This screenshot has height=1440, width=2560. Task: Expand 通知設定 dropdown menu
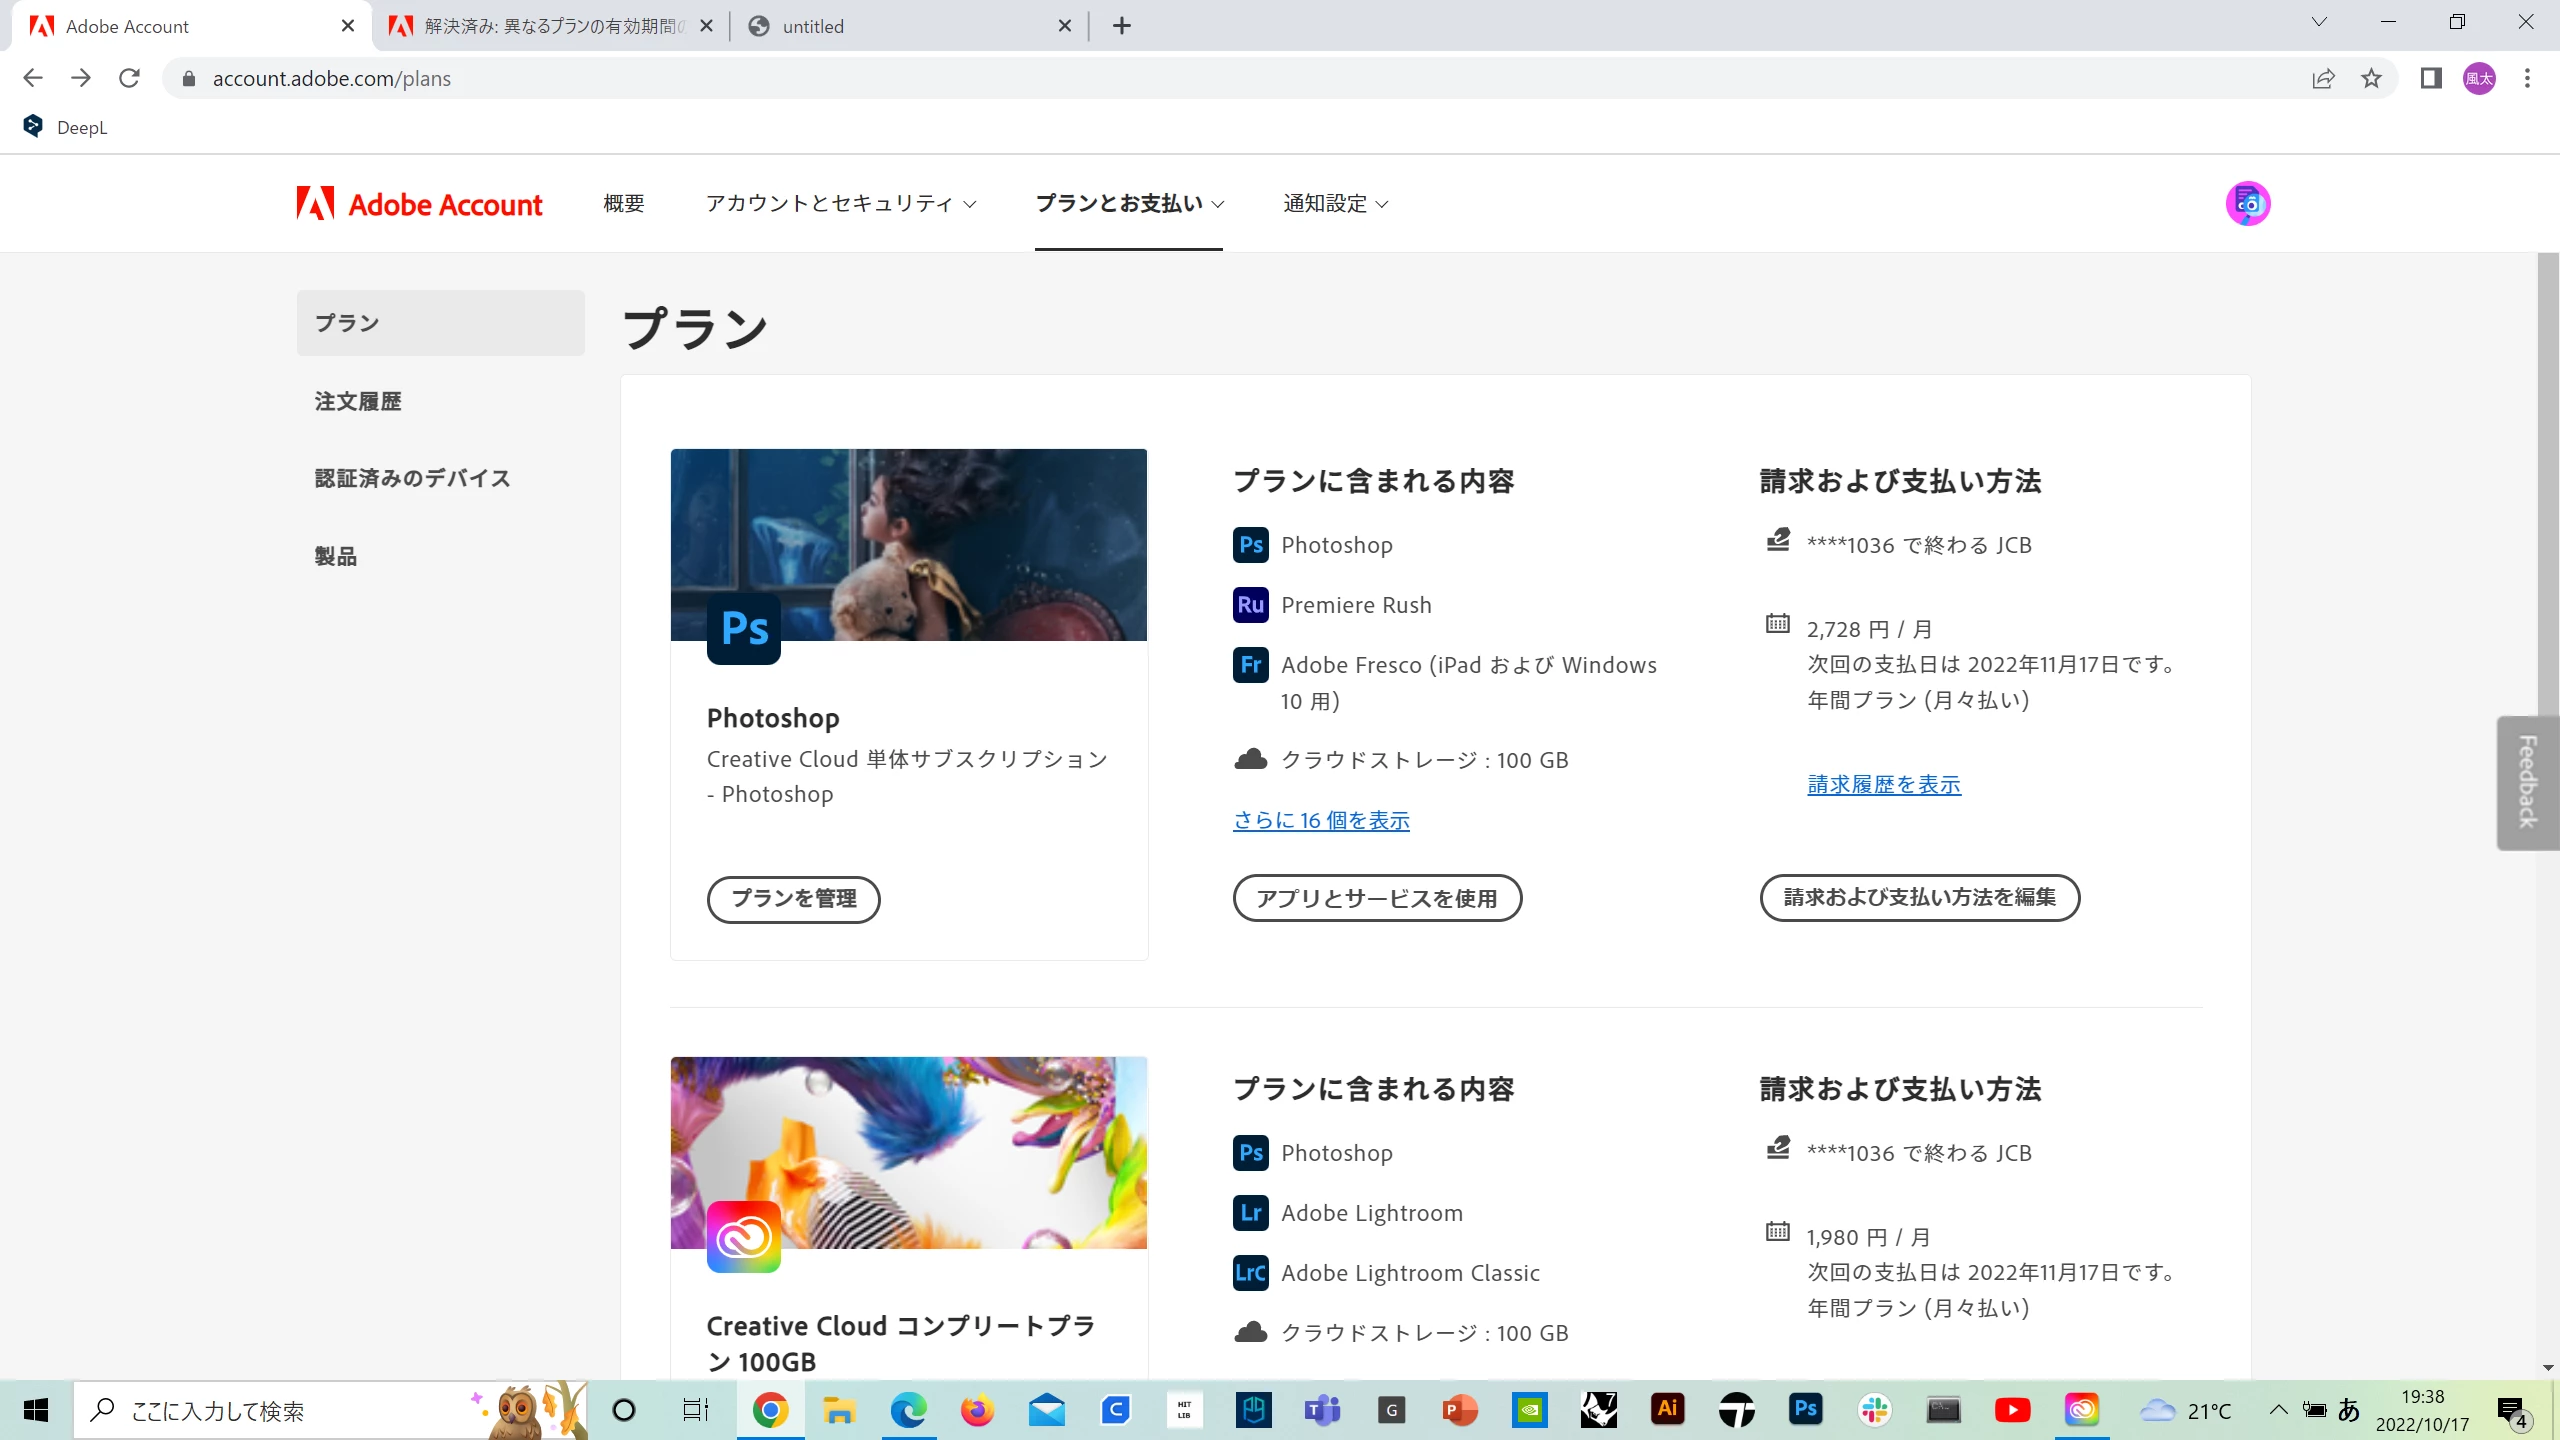tap(1335, 204)
